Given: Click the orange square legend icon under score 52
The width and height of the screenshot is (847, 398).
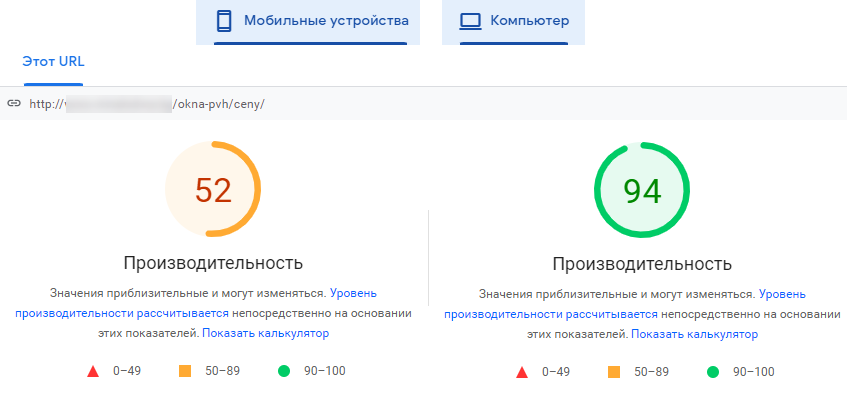Looking at the screenshot, I should click(x=185, y=371).
